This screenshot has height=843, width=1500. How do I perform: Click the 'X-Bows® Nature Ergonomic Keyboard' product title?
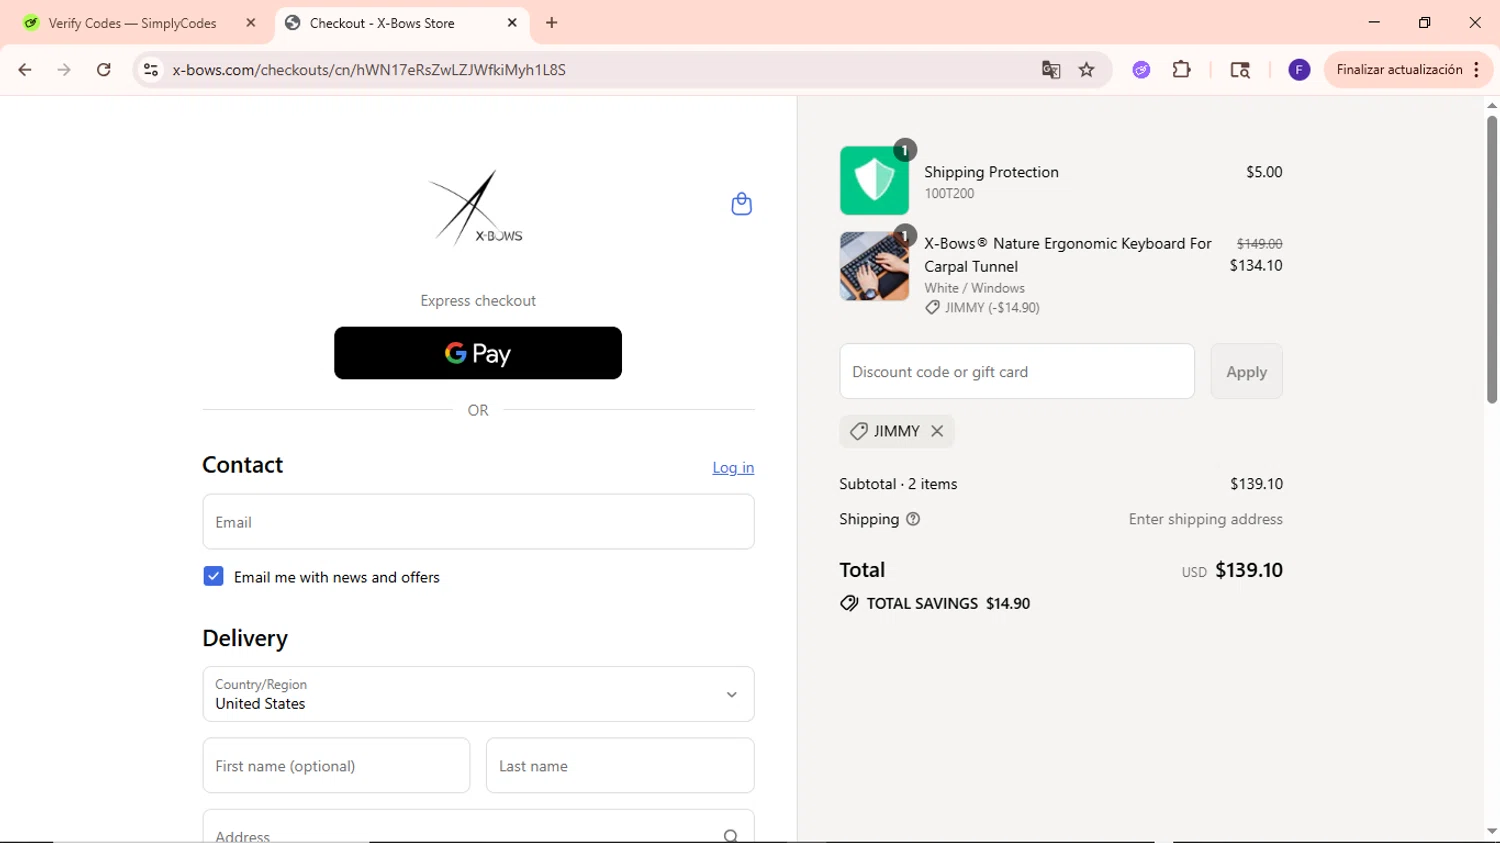pos(1067,255)
